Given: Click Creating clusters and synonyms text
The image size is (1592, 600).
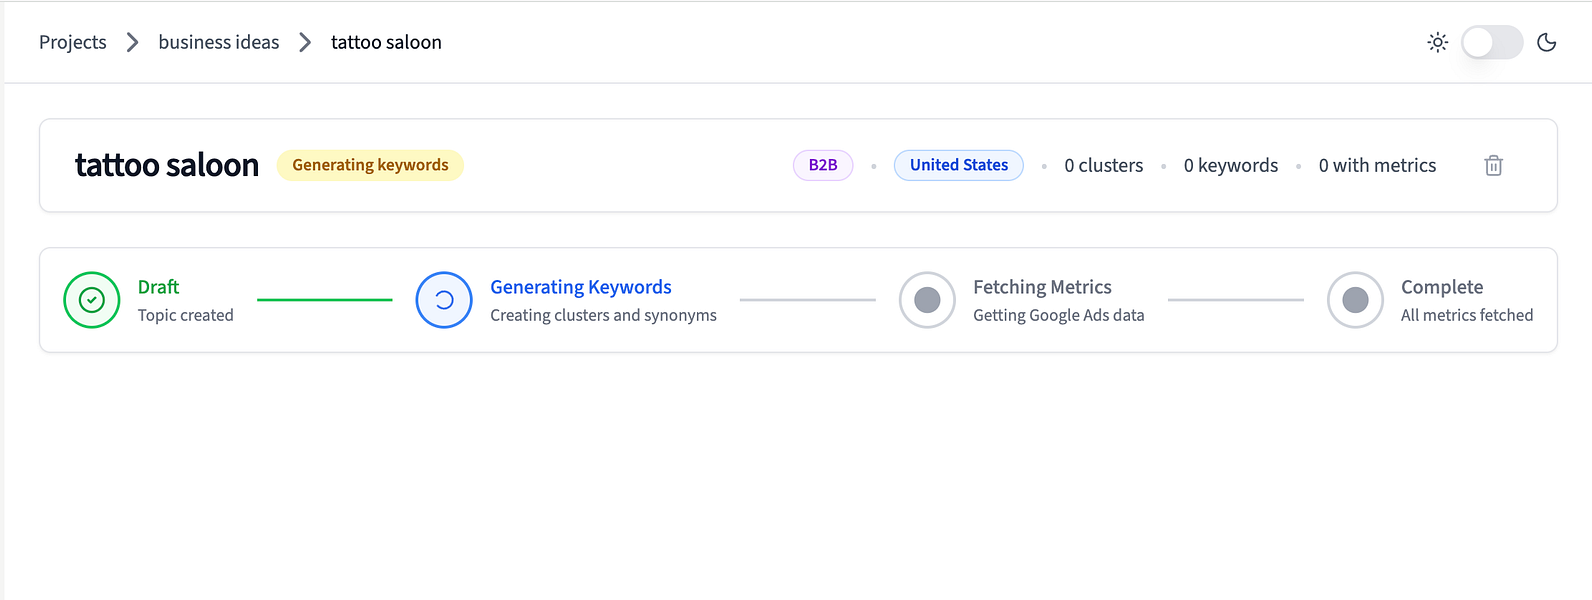Looking at the screenshot, I should [603, 315].
